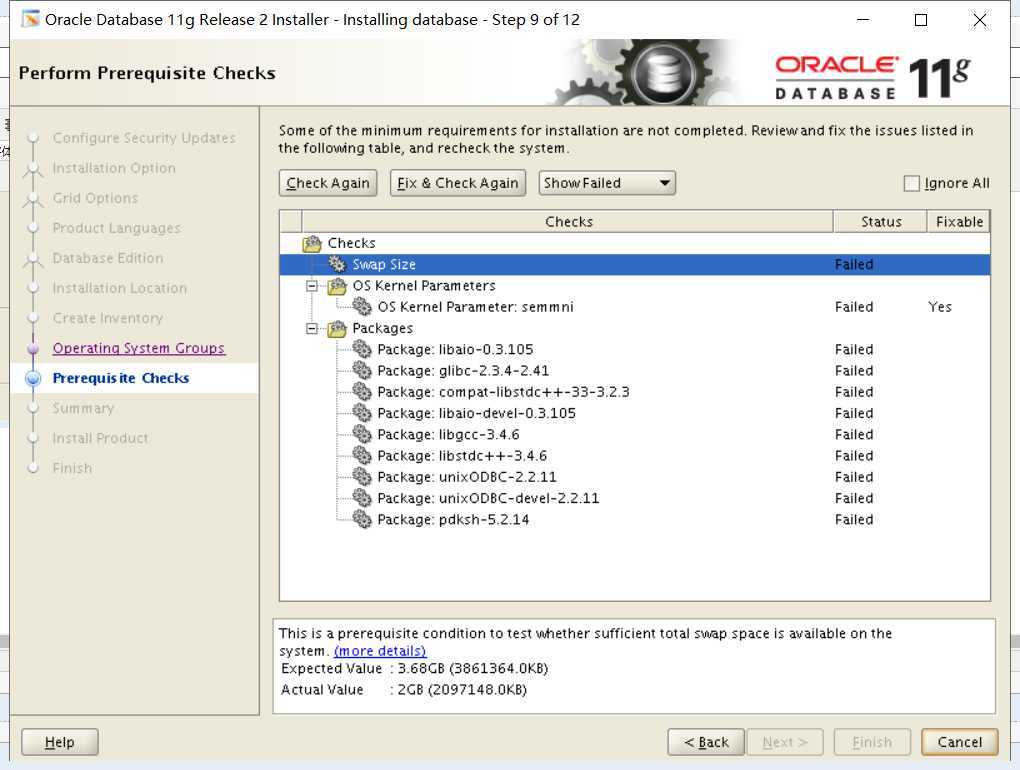Select the Create Inventory step

(x=108, y=318)
